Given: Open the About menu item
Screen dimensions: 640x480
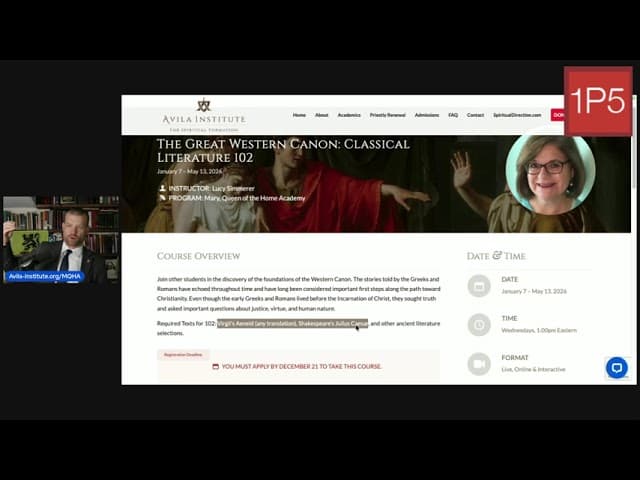Looking at the screenshot, I should 321,115.
